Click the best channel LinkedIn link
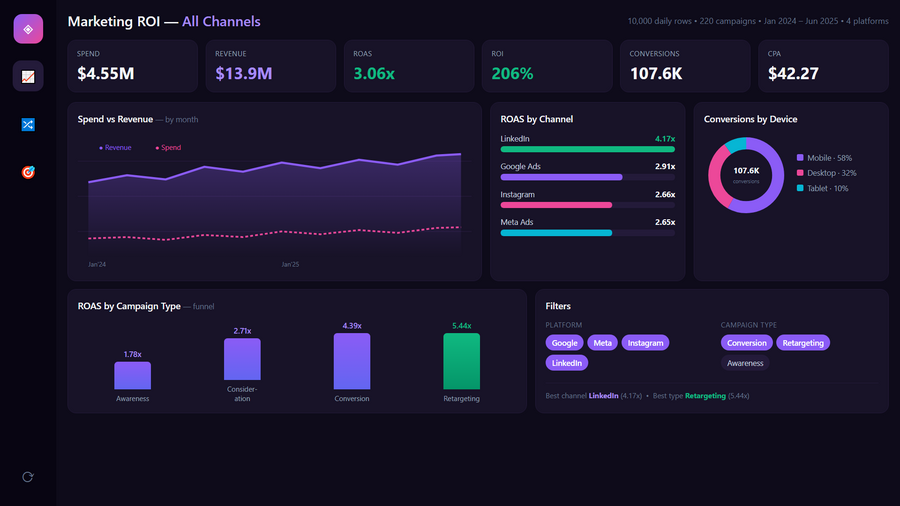Viewport: 900px width, 506px height. click(603, 396)
